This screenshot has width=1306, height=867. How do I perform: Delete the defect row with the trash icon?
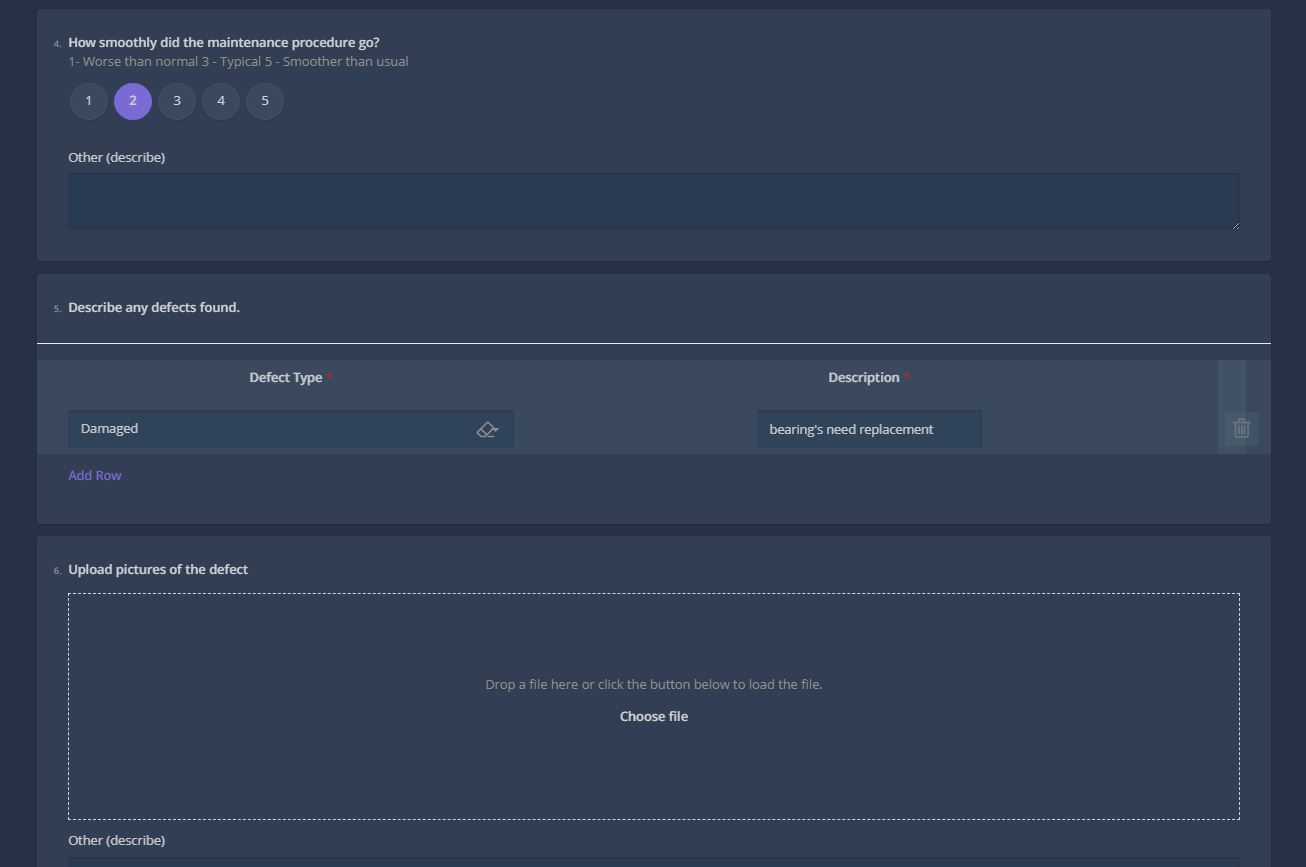[x=1240, y=428]
